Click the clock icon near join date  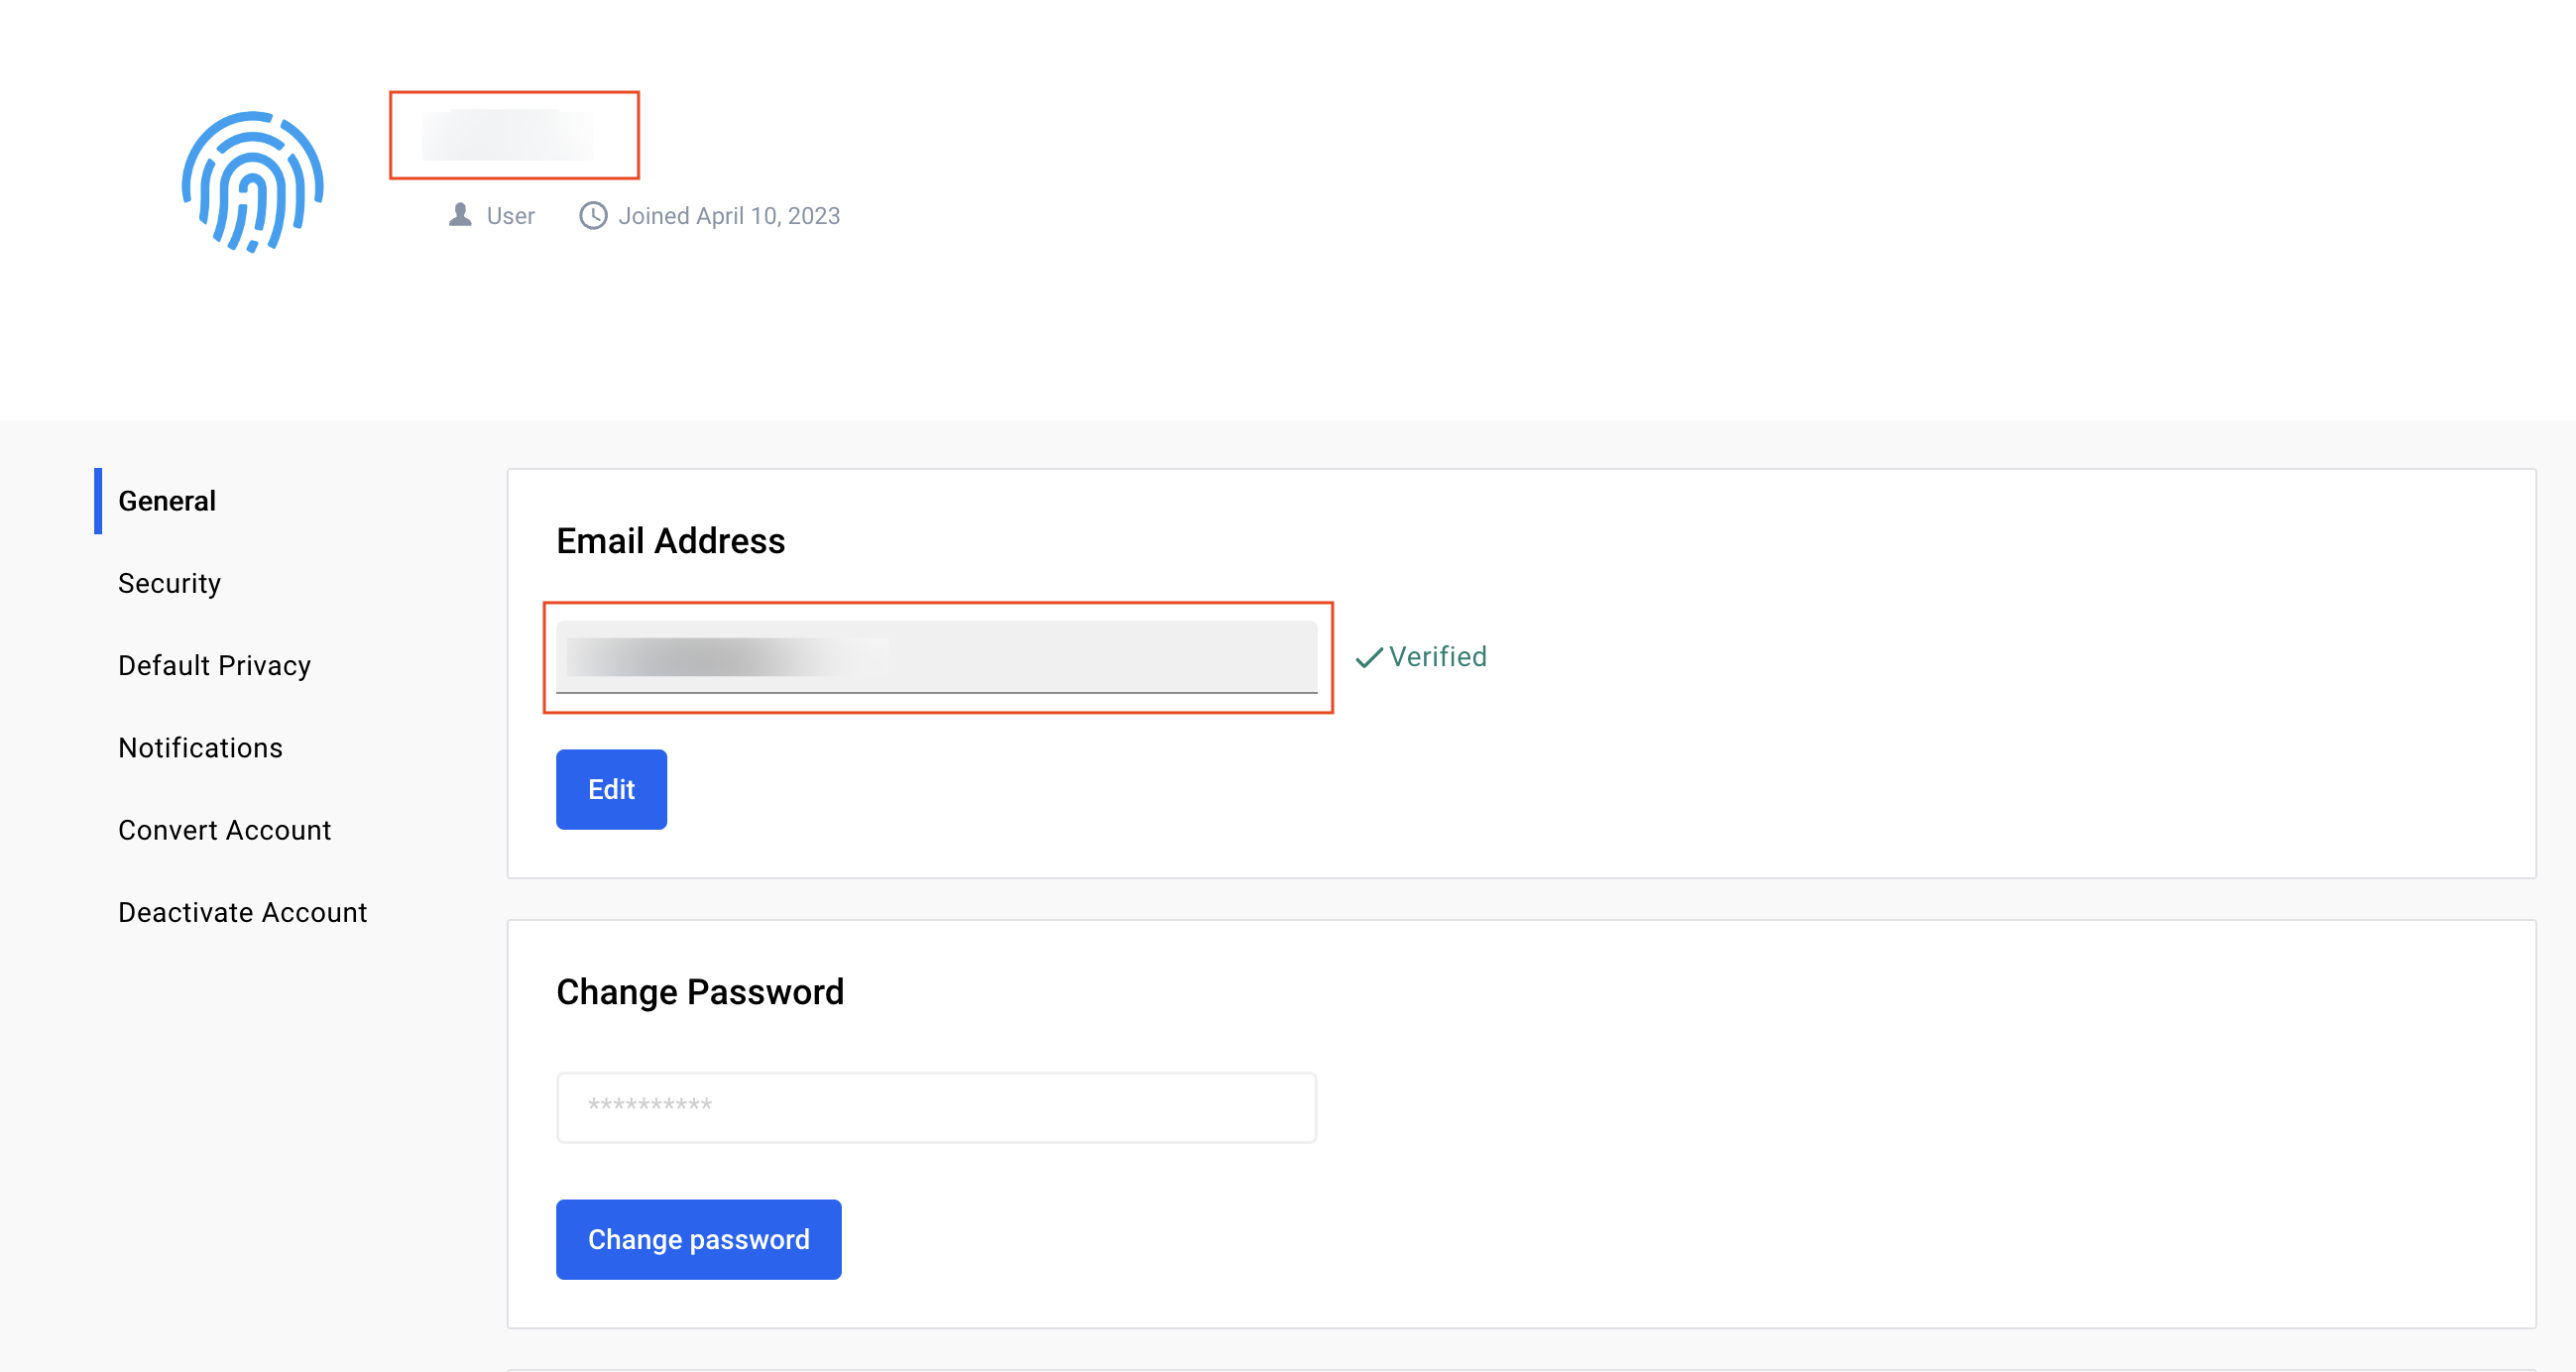[x=593, y=215]
